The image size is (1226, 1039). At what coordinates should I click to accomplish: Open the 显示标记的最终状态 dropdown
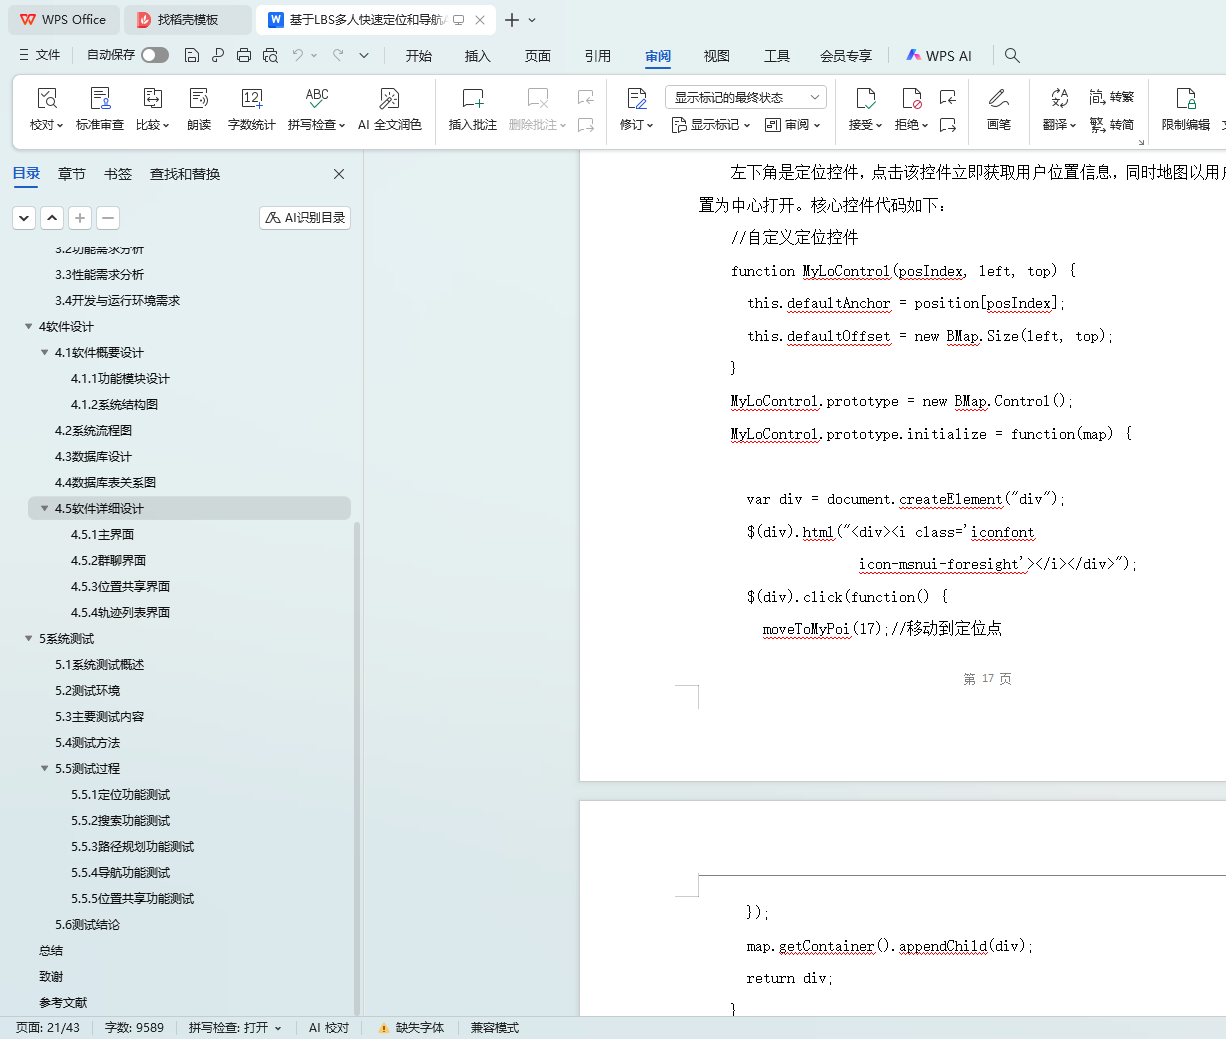pyautogui.click(x=745, y=97)
